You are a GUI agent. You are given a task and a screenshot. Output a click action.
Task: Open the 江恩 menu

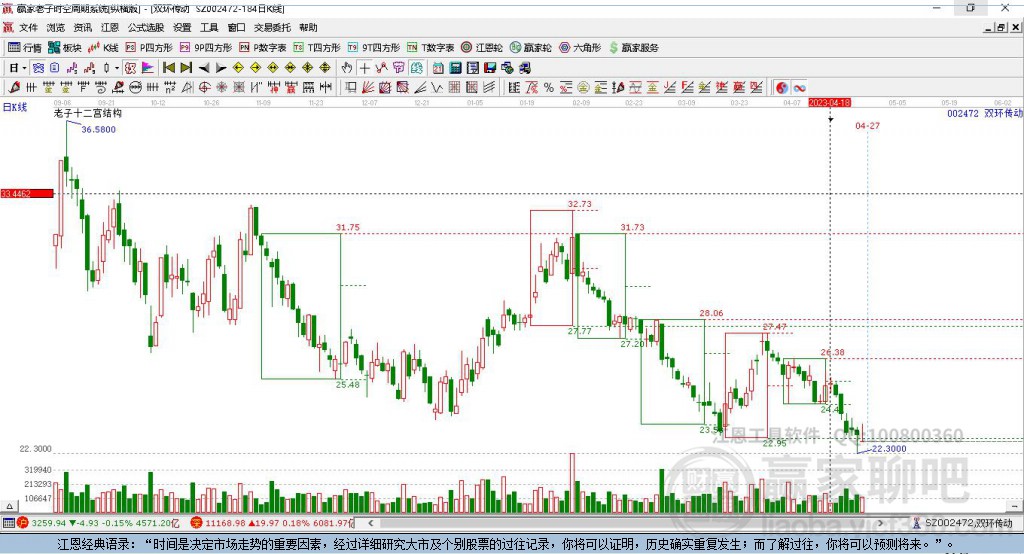coord(110,27)
